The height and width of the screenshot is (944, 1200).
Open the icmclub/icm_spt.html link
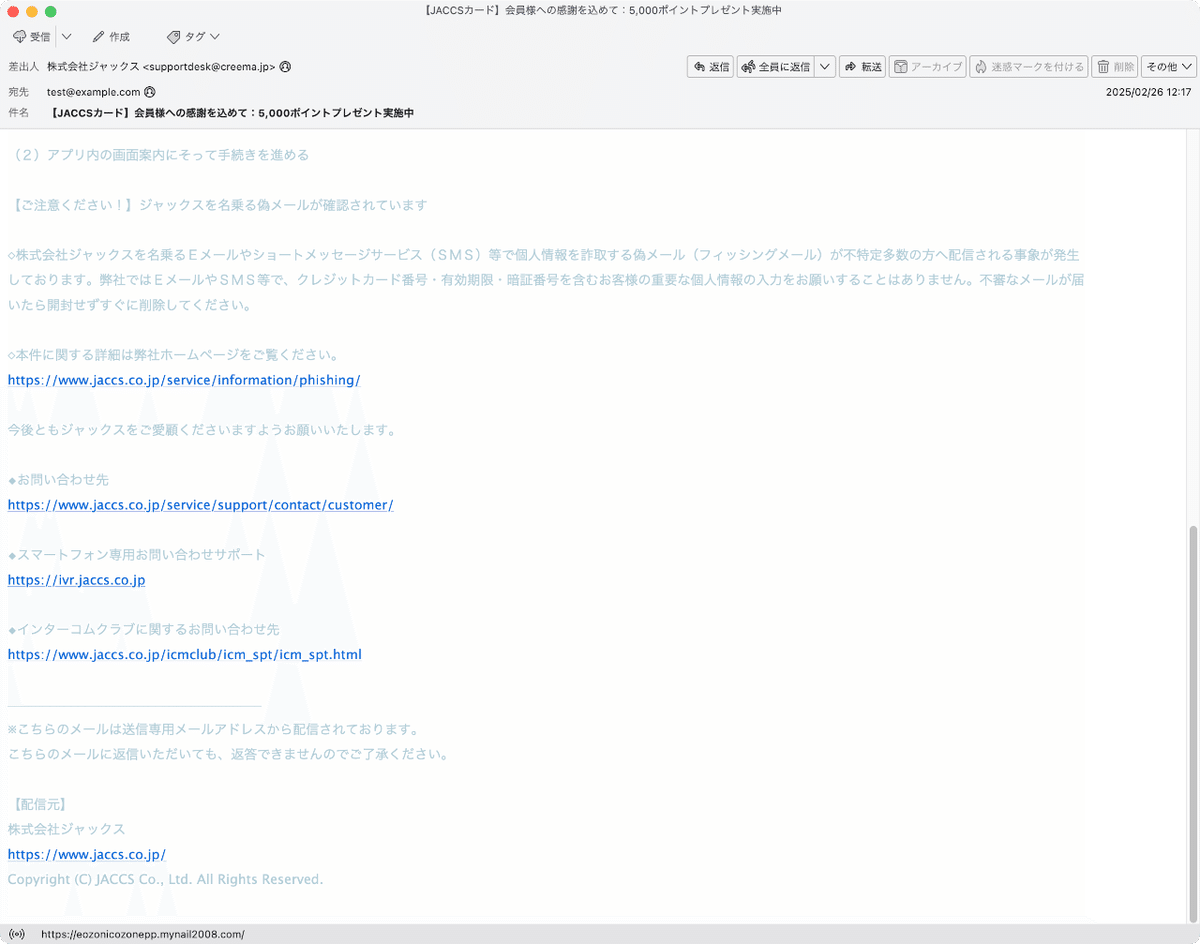click(185, 655)
